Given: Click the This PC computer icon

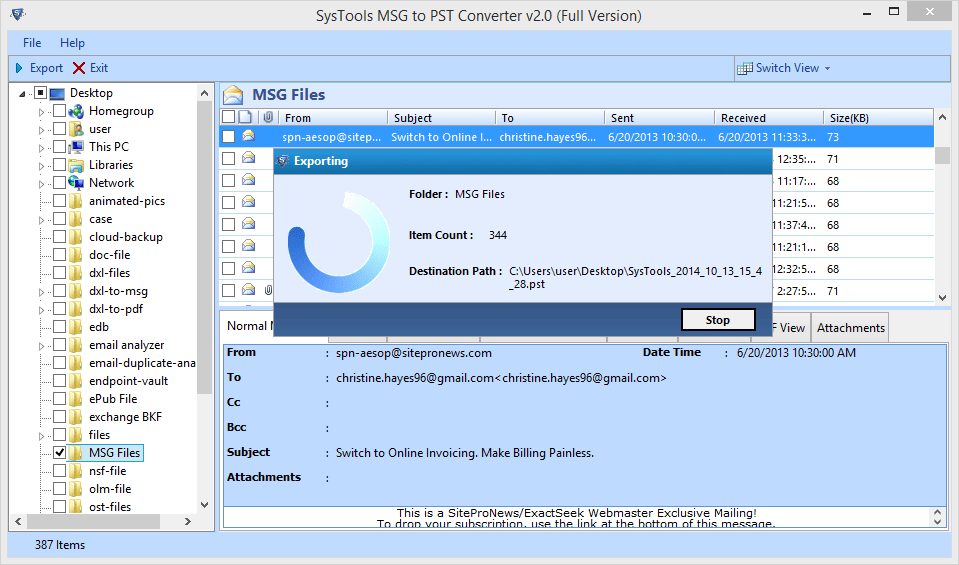Looking at the screenshot, I should 76,147.
